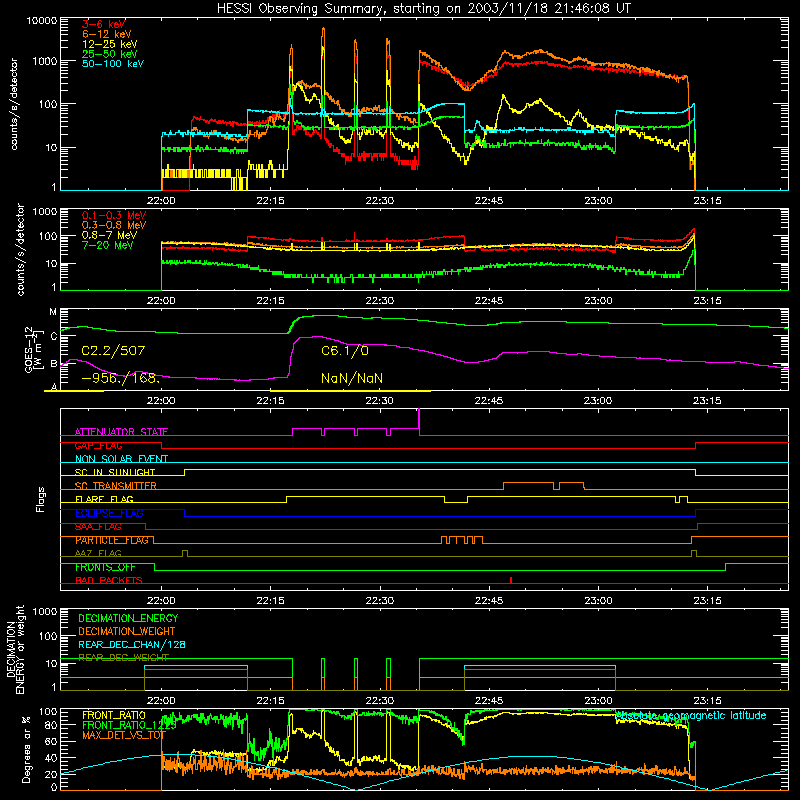Click the DECIMATION ENERGY or weight axis label

coord(15,649)
